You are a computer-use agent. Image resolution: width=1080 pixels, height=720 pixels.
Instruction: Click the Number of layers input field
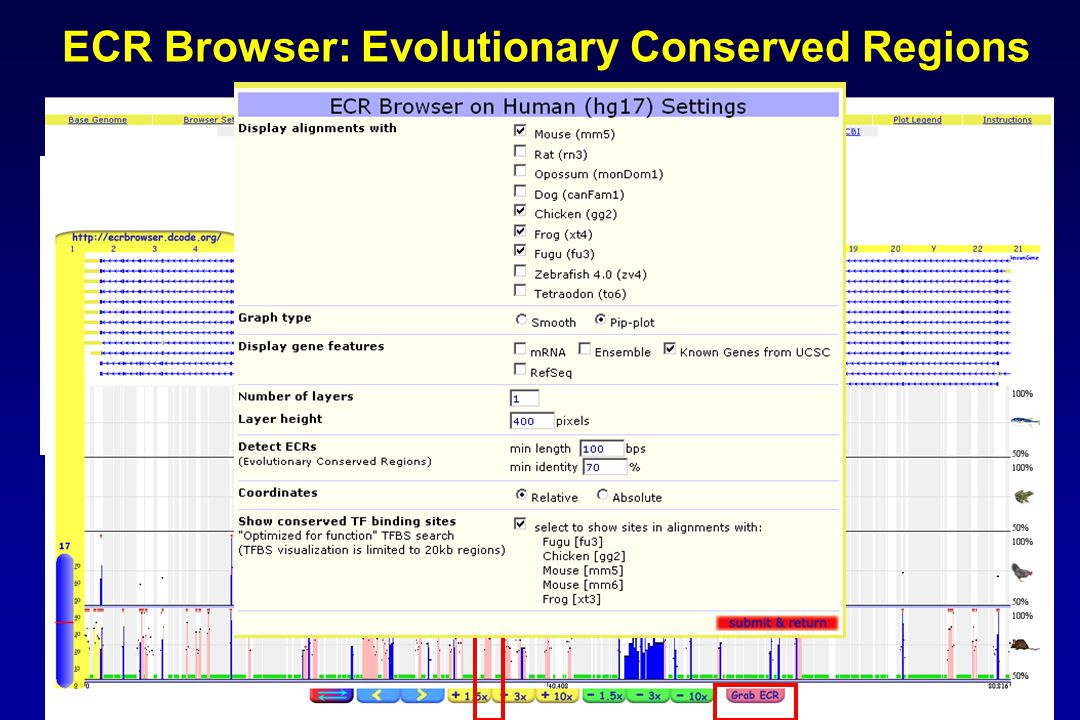tap(524, 398)
